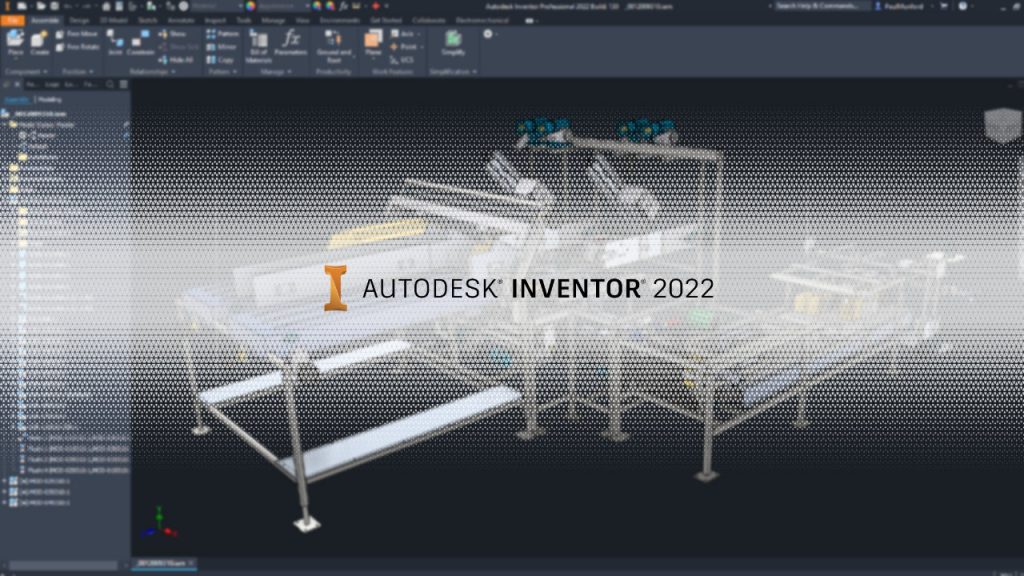The height and width of the screenshot is (576, 1024).
Task: Click the Open file icon in quick access toolbar
Action: tap(40, 7)
